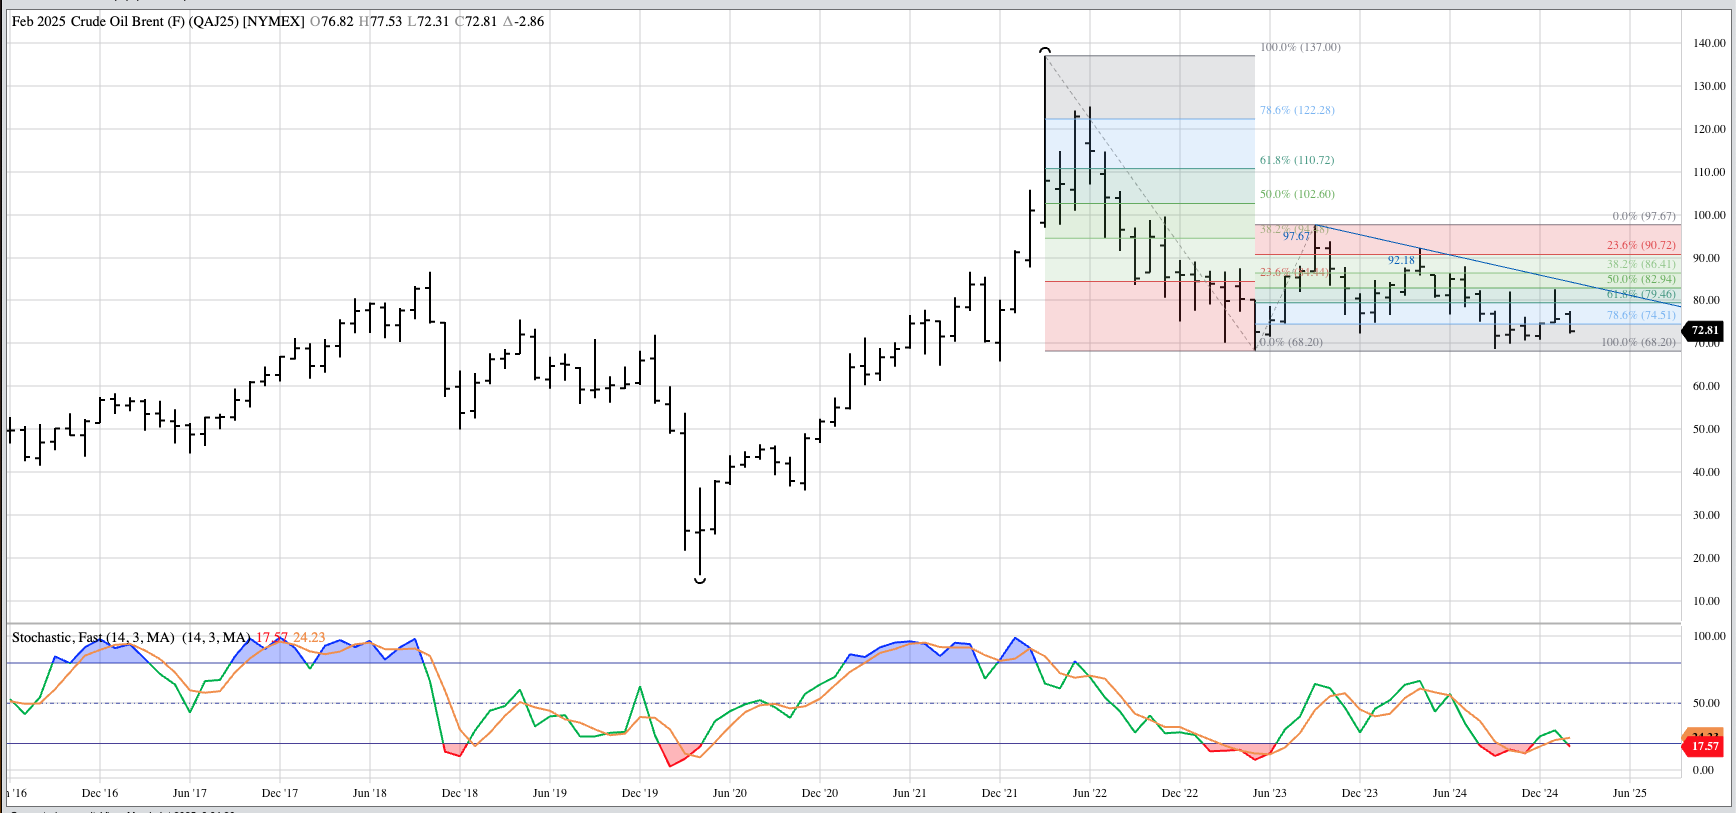Select the 100.0% (137.00) Fibonacci label
The height and width of the screenshot is (813, 1736).
1300,47
